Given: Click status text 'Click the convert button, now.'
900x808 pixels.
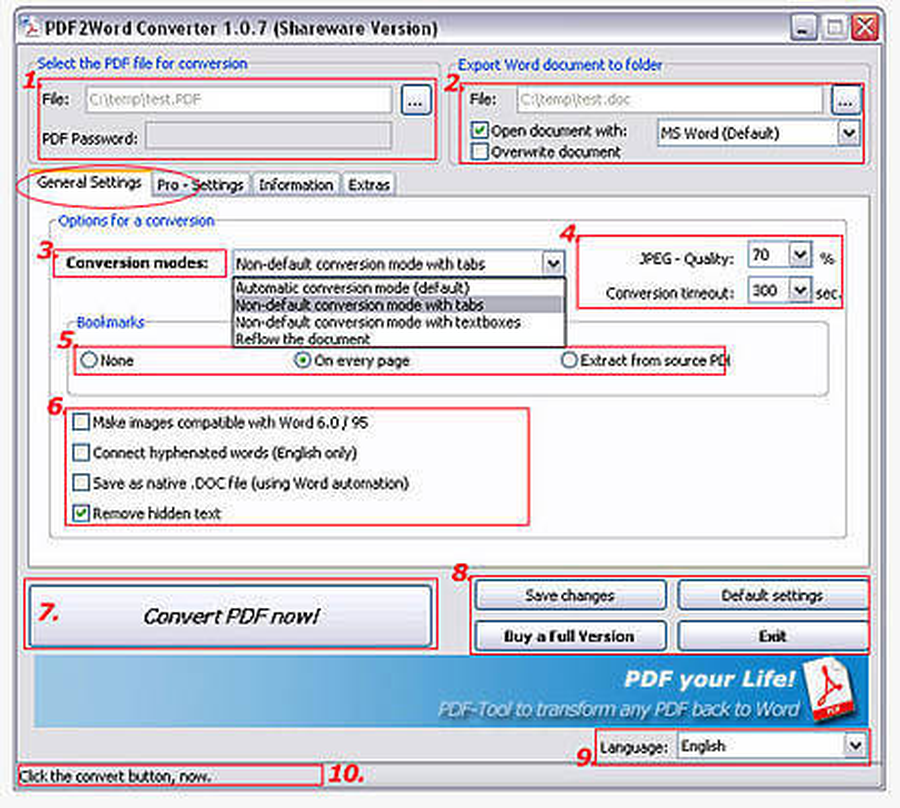Looking at the screenshot, I should click(115, 776).
